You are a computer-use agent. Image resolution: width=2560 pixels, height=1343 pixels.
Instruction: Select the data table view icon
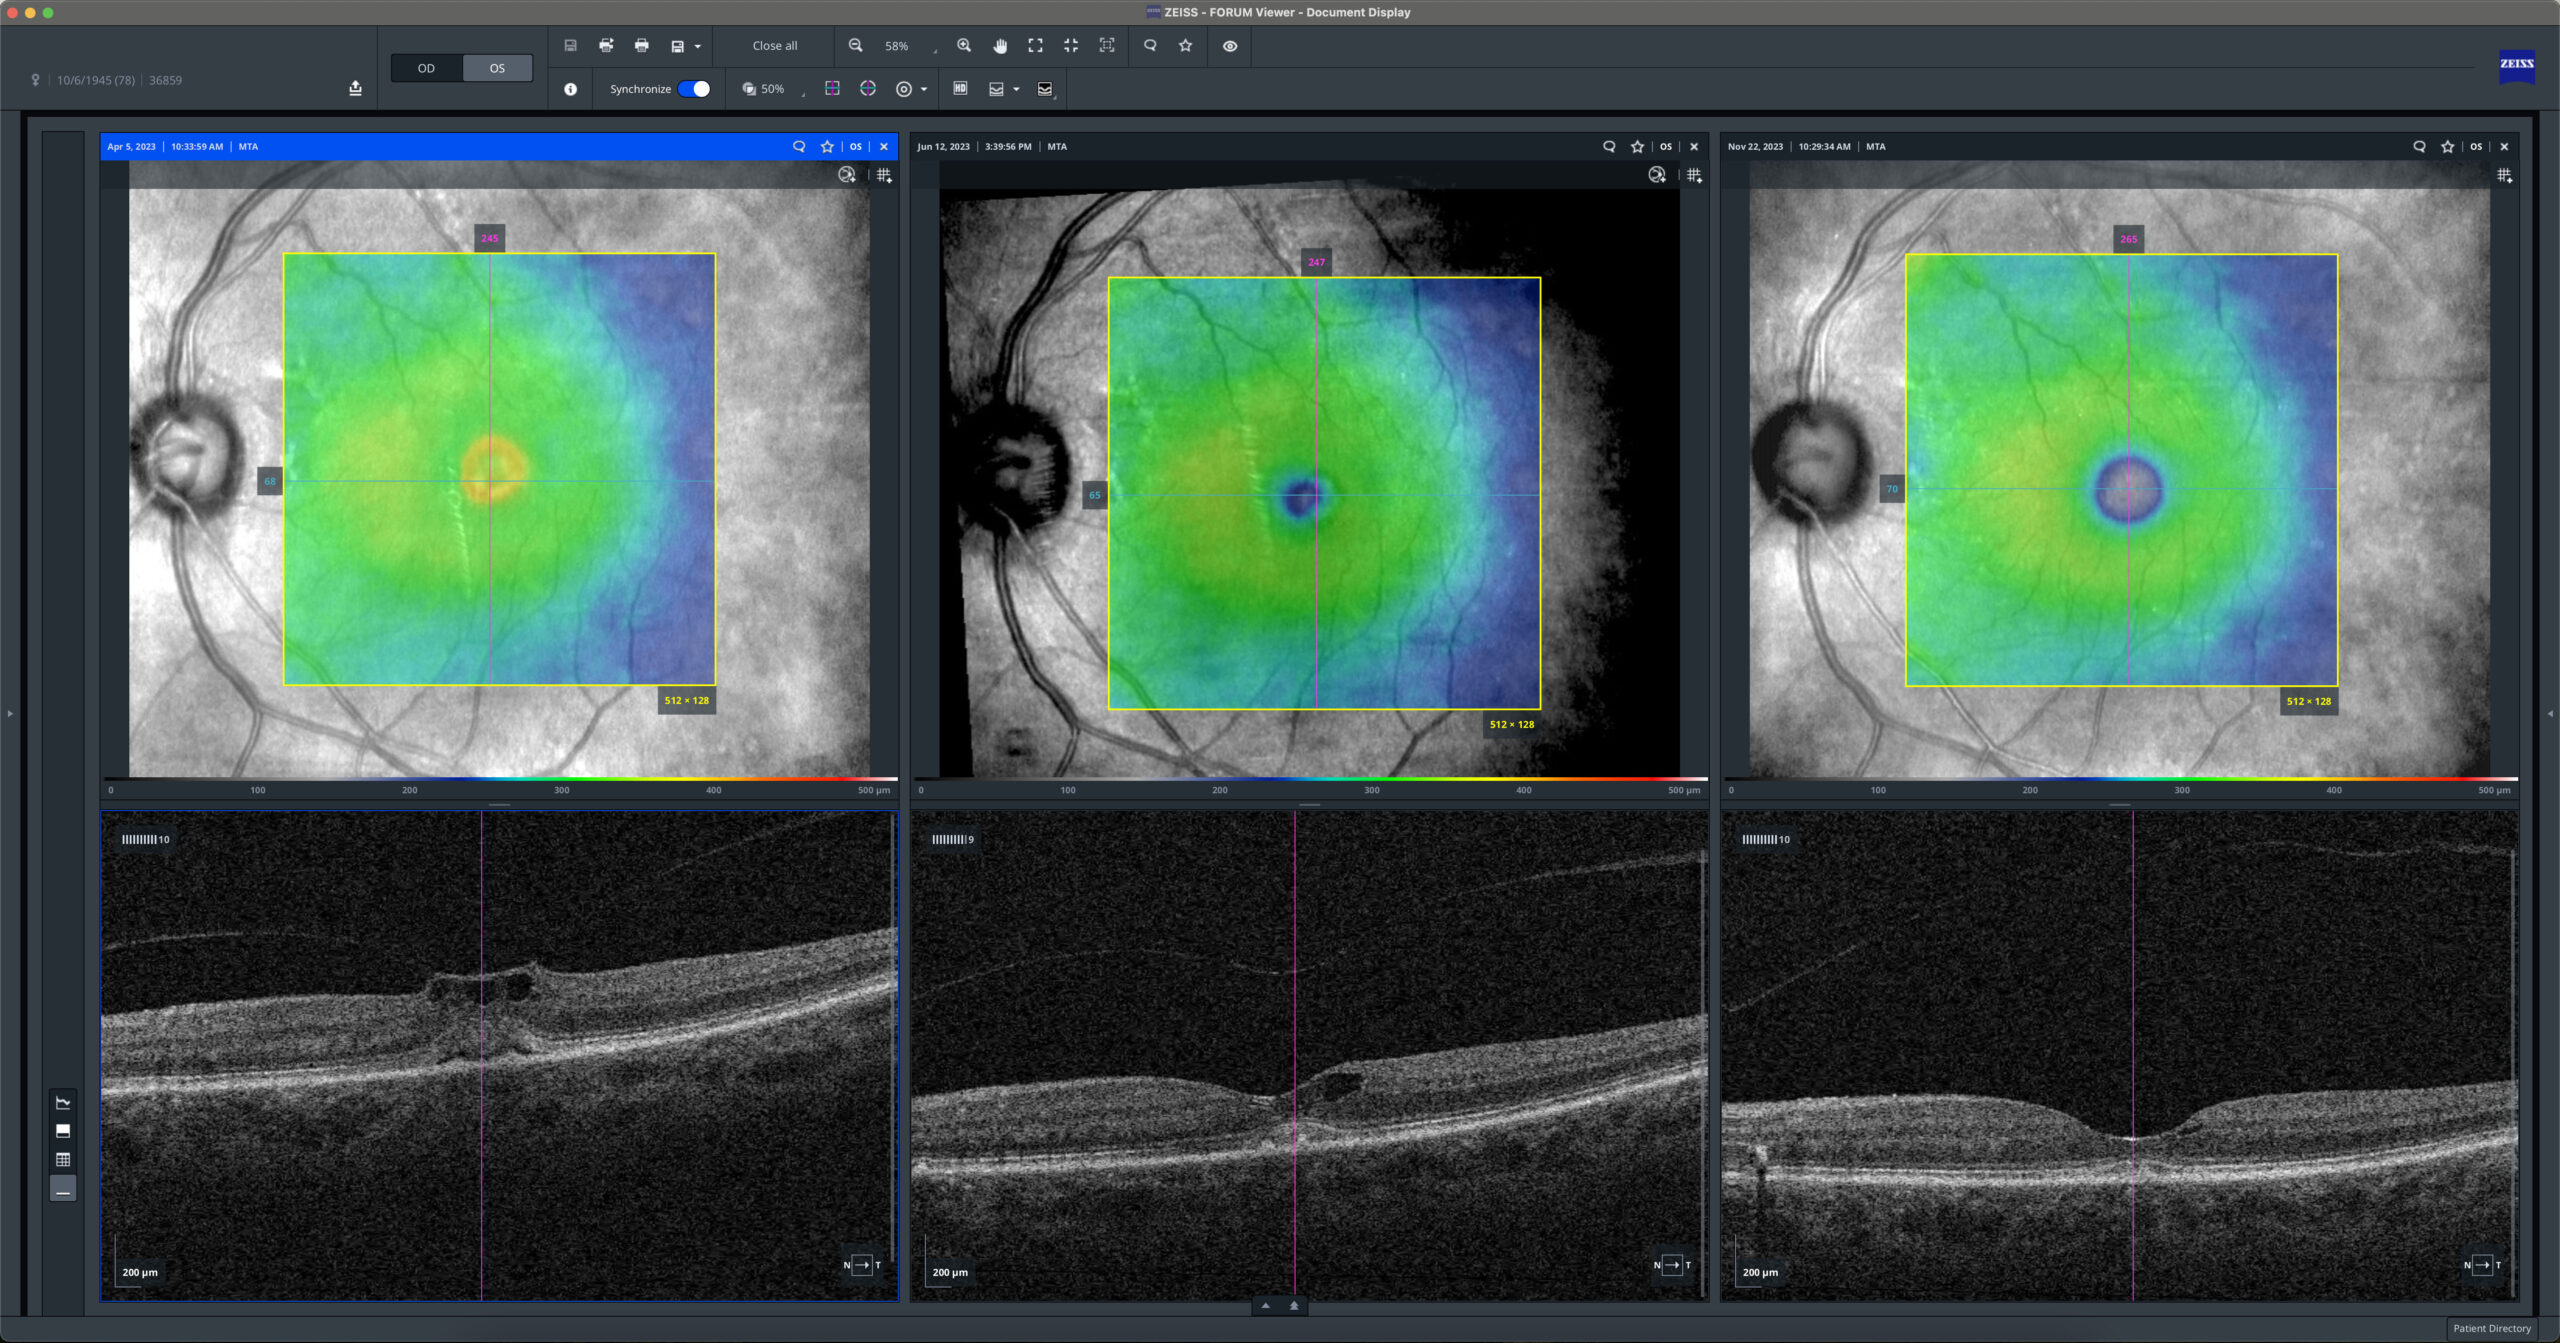pos(63,1160)
